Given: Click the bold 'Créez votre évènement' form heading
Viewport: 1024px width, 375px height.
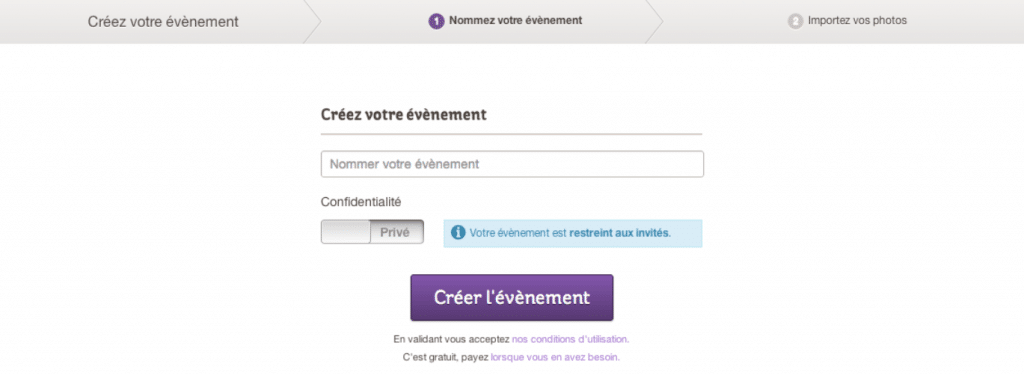Looking at the screenshot, I should pyautogui.click(x=404, y=115).
